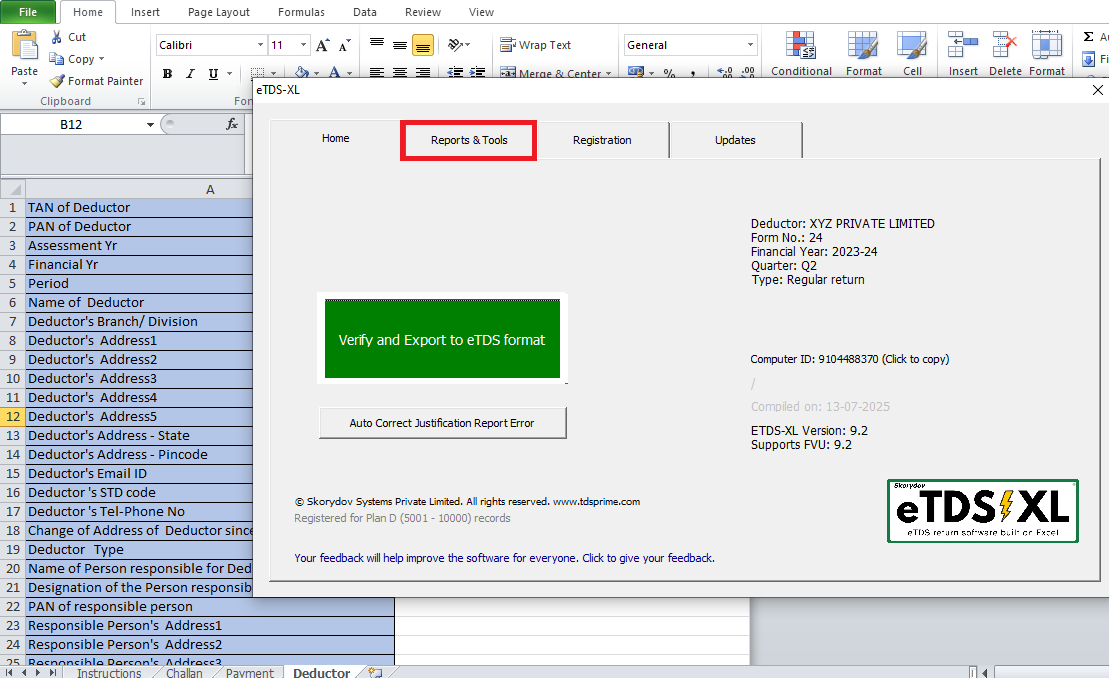Select cell 'PAN of responsible person'
1109x678 pixels.
pos(210,607)
